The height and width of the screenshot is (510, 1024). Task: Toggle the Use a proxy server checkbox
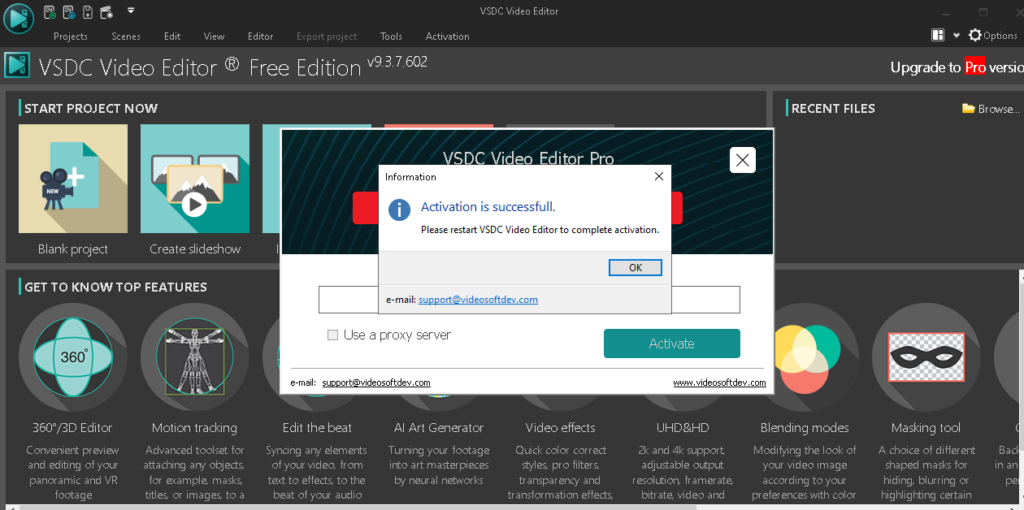(332, 335)
